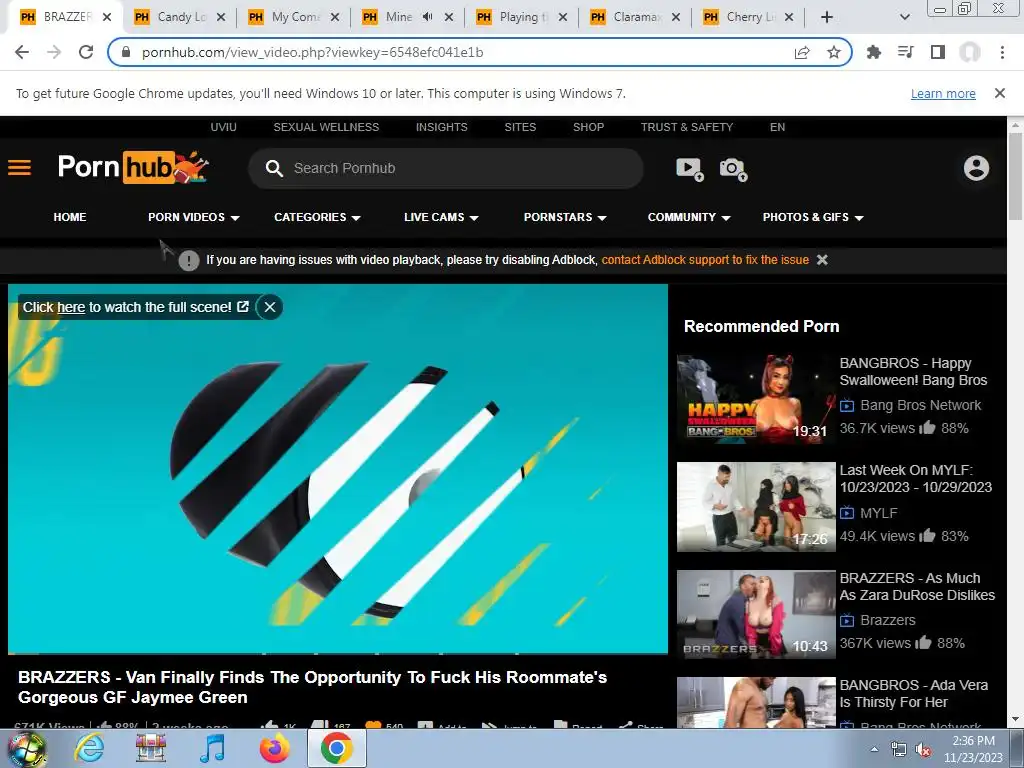Click the Bang Bros Network channel icon

pos(847,406)
